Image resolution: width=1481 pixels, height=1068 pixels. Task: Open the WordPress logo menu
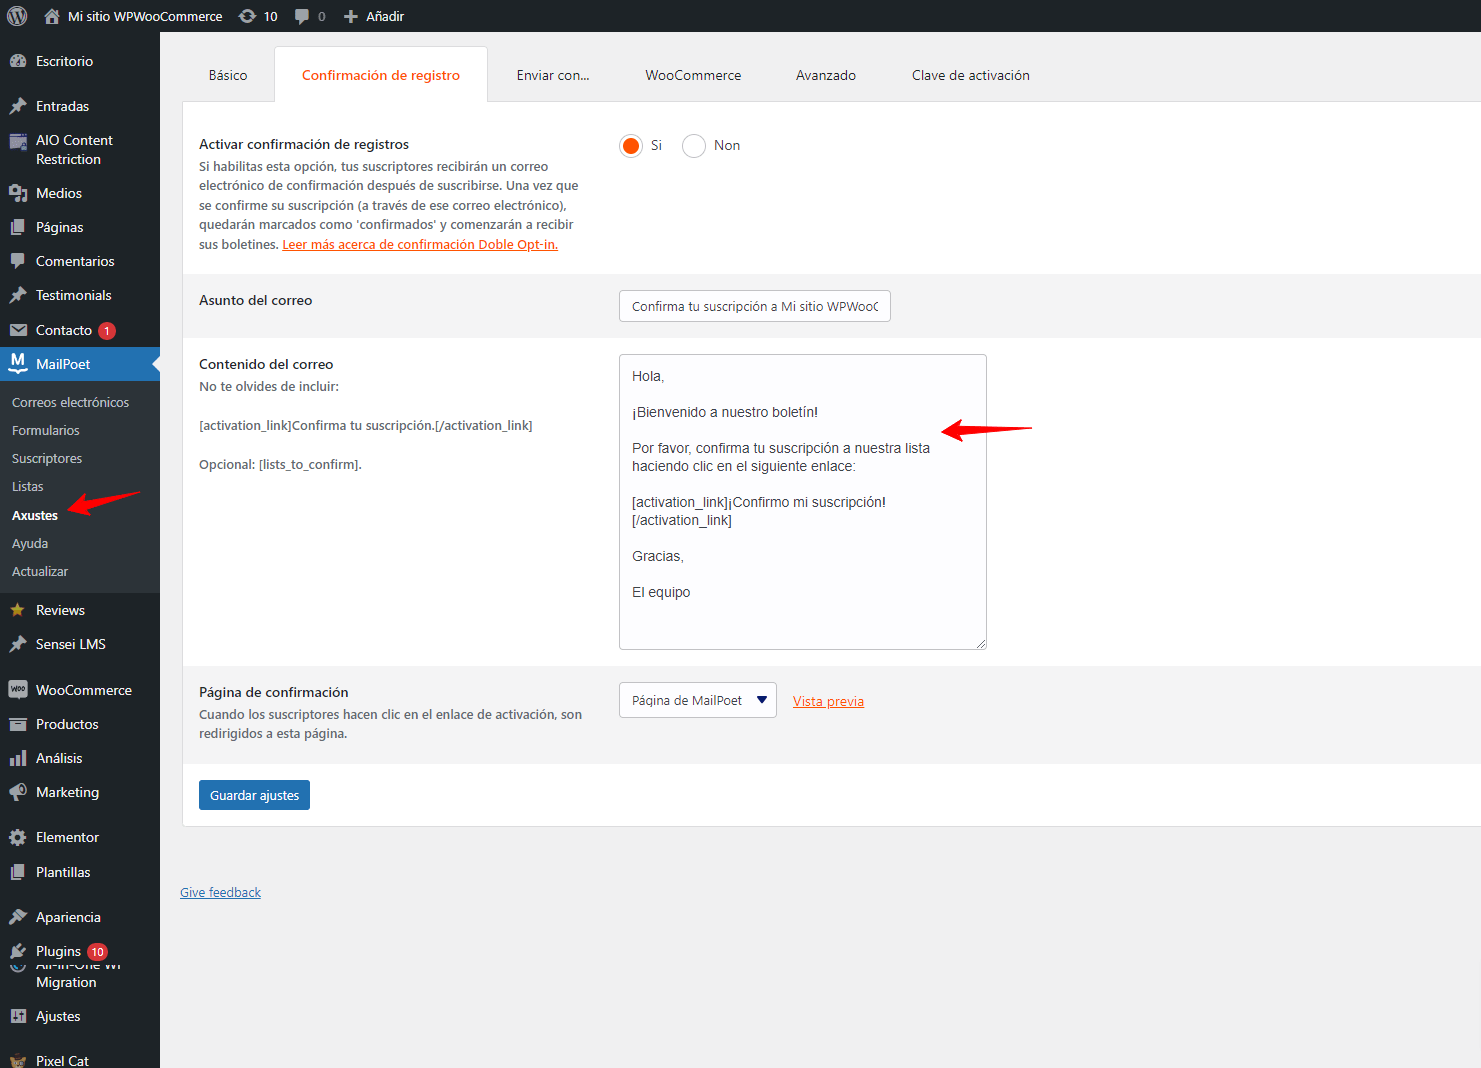17,16
